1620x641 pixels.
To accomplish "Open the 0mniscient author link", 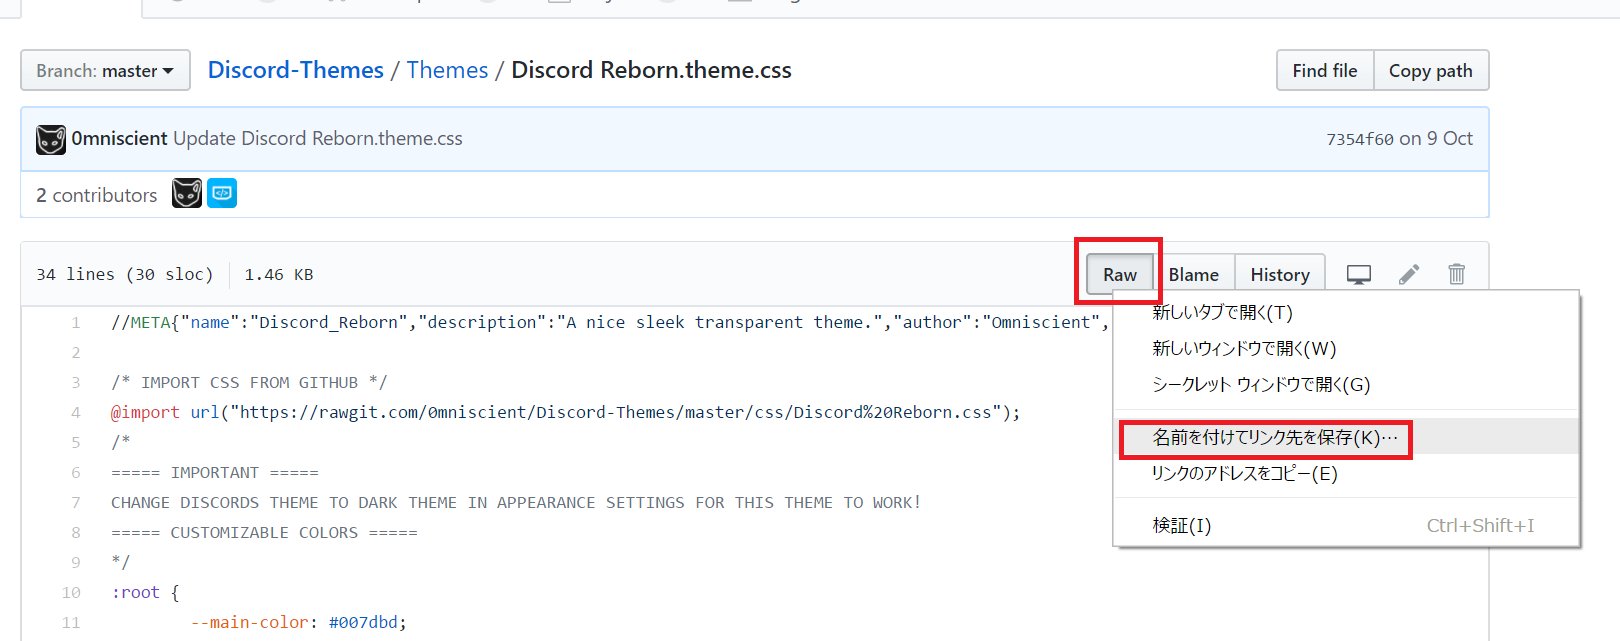I will [119, 139].
